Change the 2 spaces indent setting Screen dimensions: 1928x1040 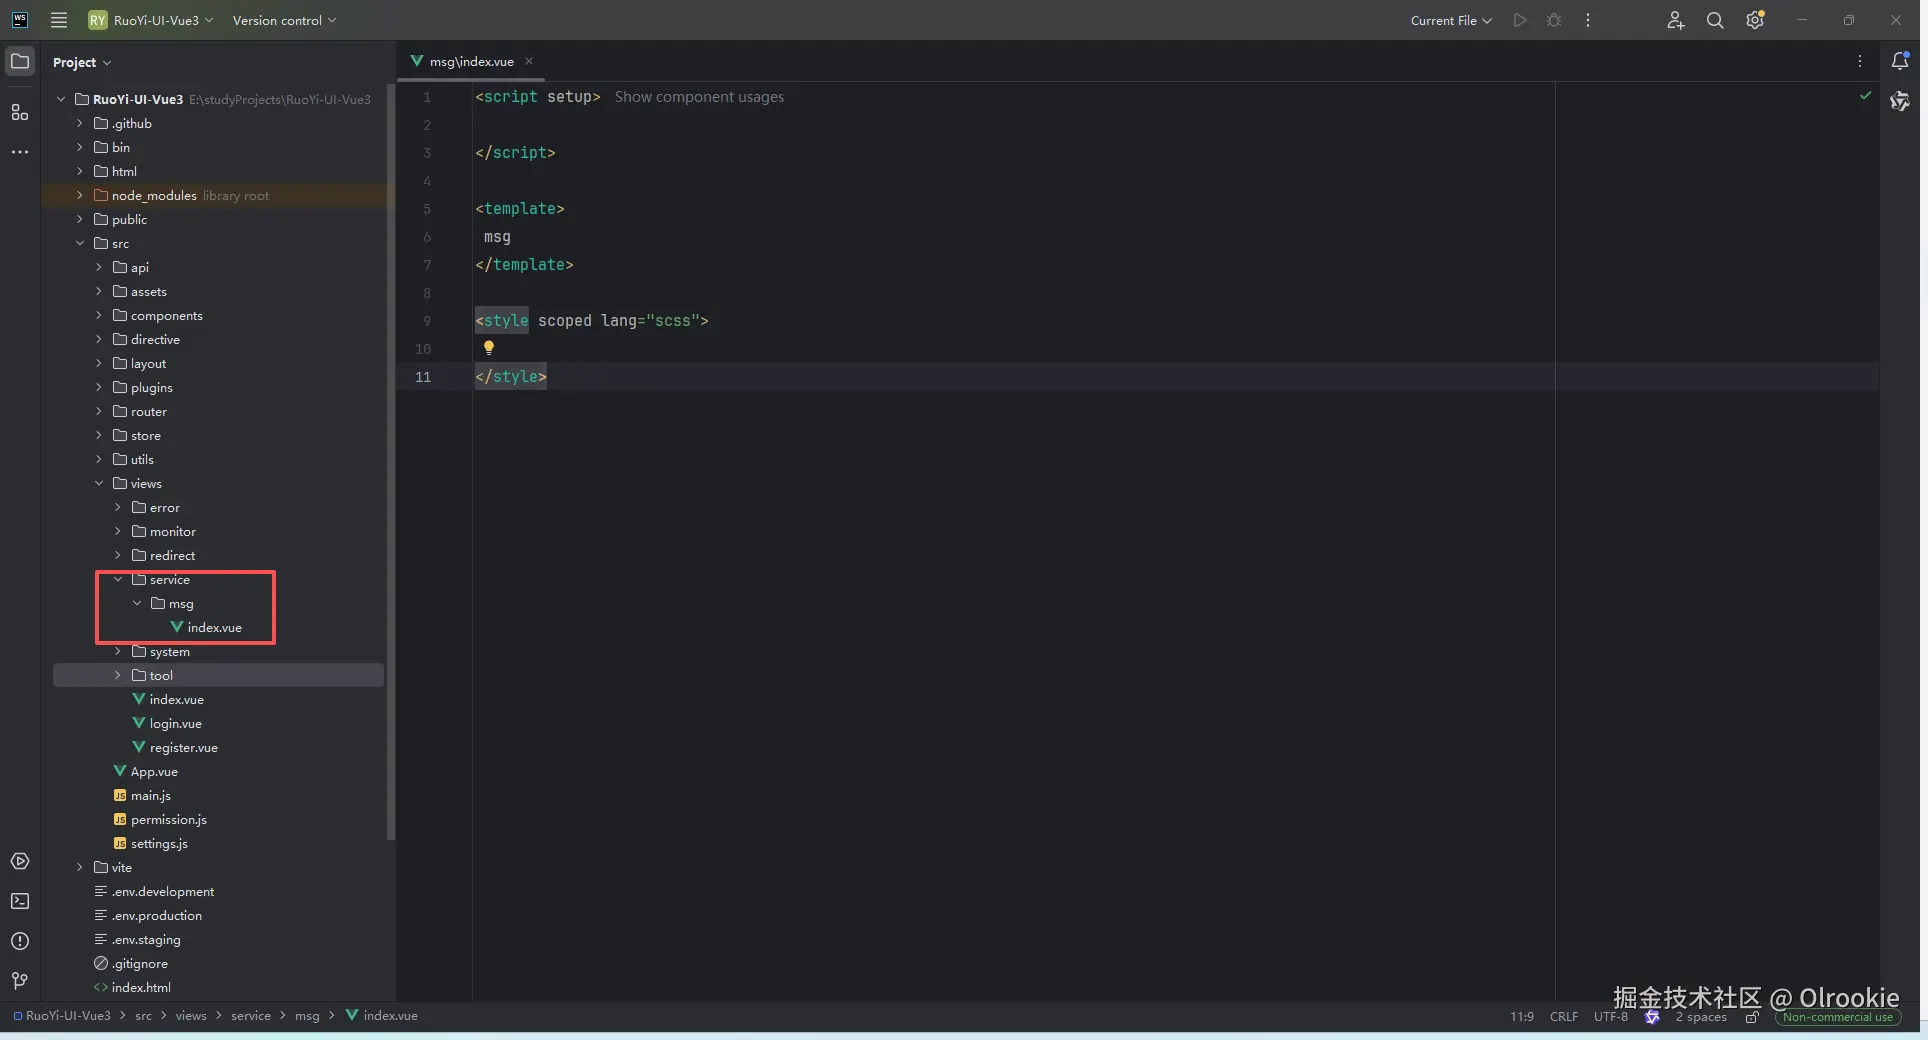(1701, 1017)
